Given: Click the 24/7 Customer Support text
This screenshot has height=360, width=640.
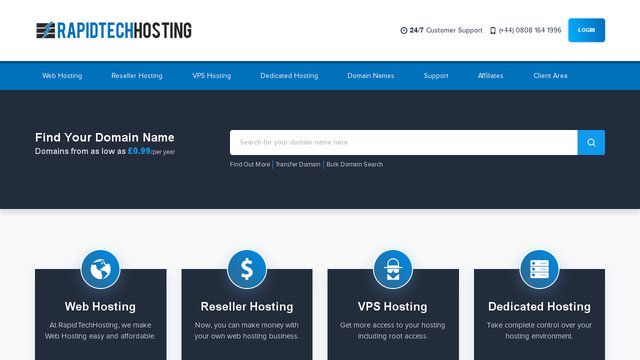Looking at the screenshot, I should click(446, 31).
